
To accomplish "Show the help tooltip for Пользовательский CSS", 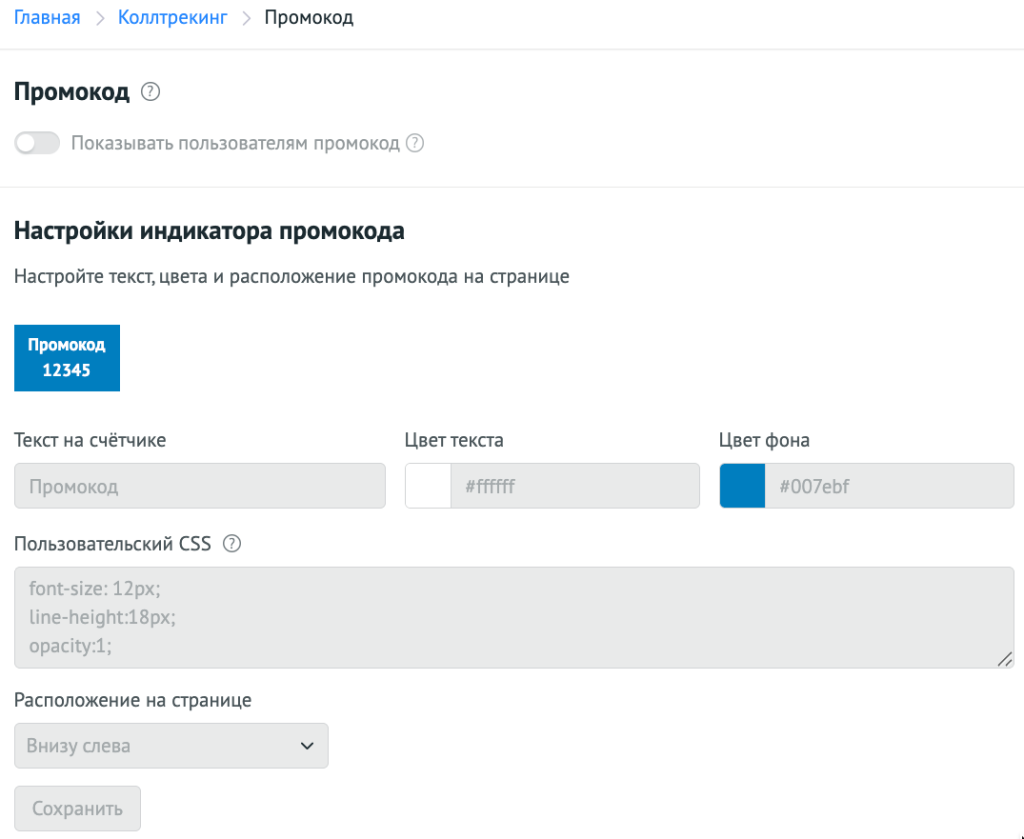I will (x=232, y=544).
